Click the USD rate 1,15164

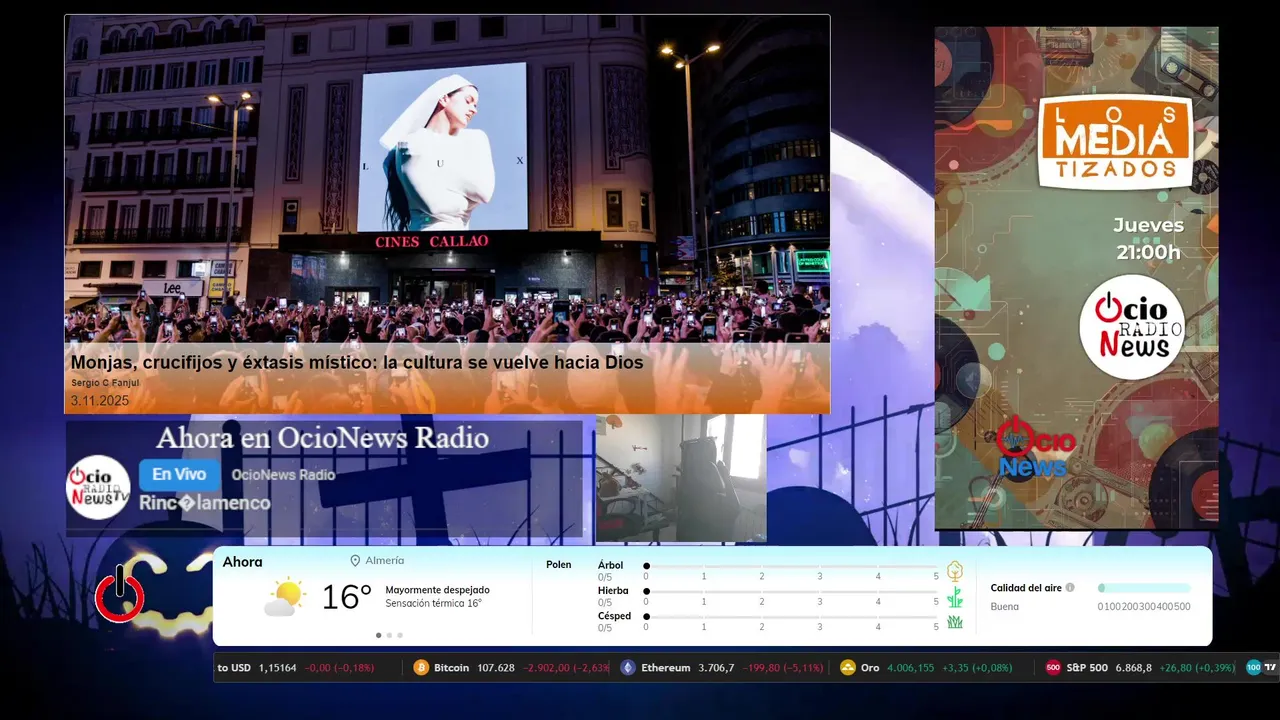(277, 667)
